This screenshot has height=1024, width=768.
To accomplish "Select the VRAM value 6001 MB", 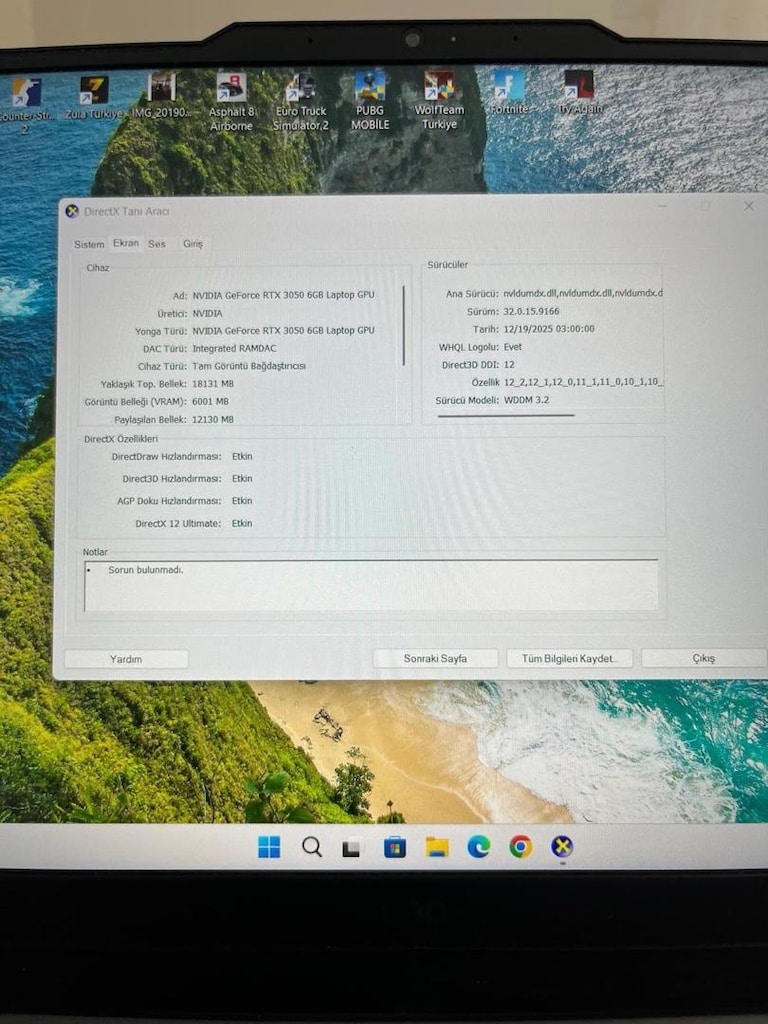I will [210, 402].
